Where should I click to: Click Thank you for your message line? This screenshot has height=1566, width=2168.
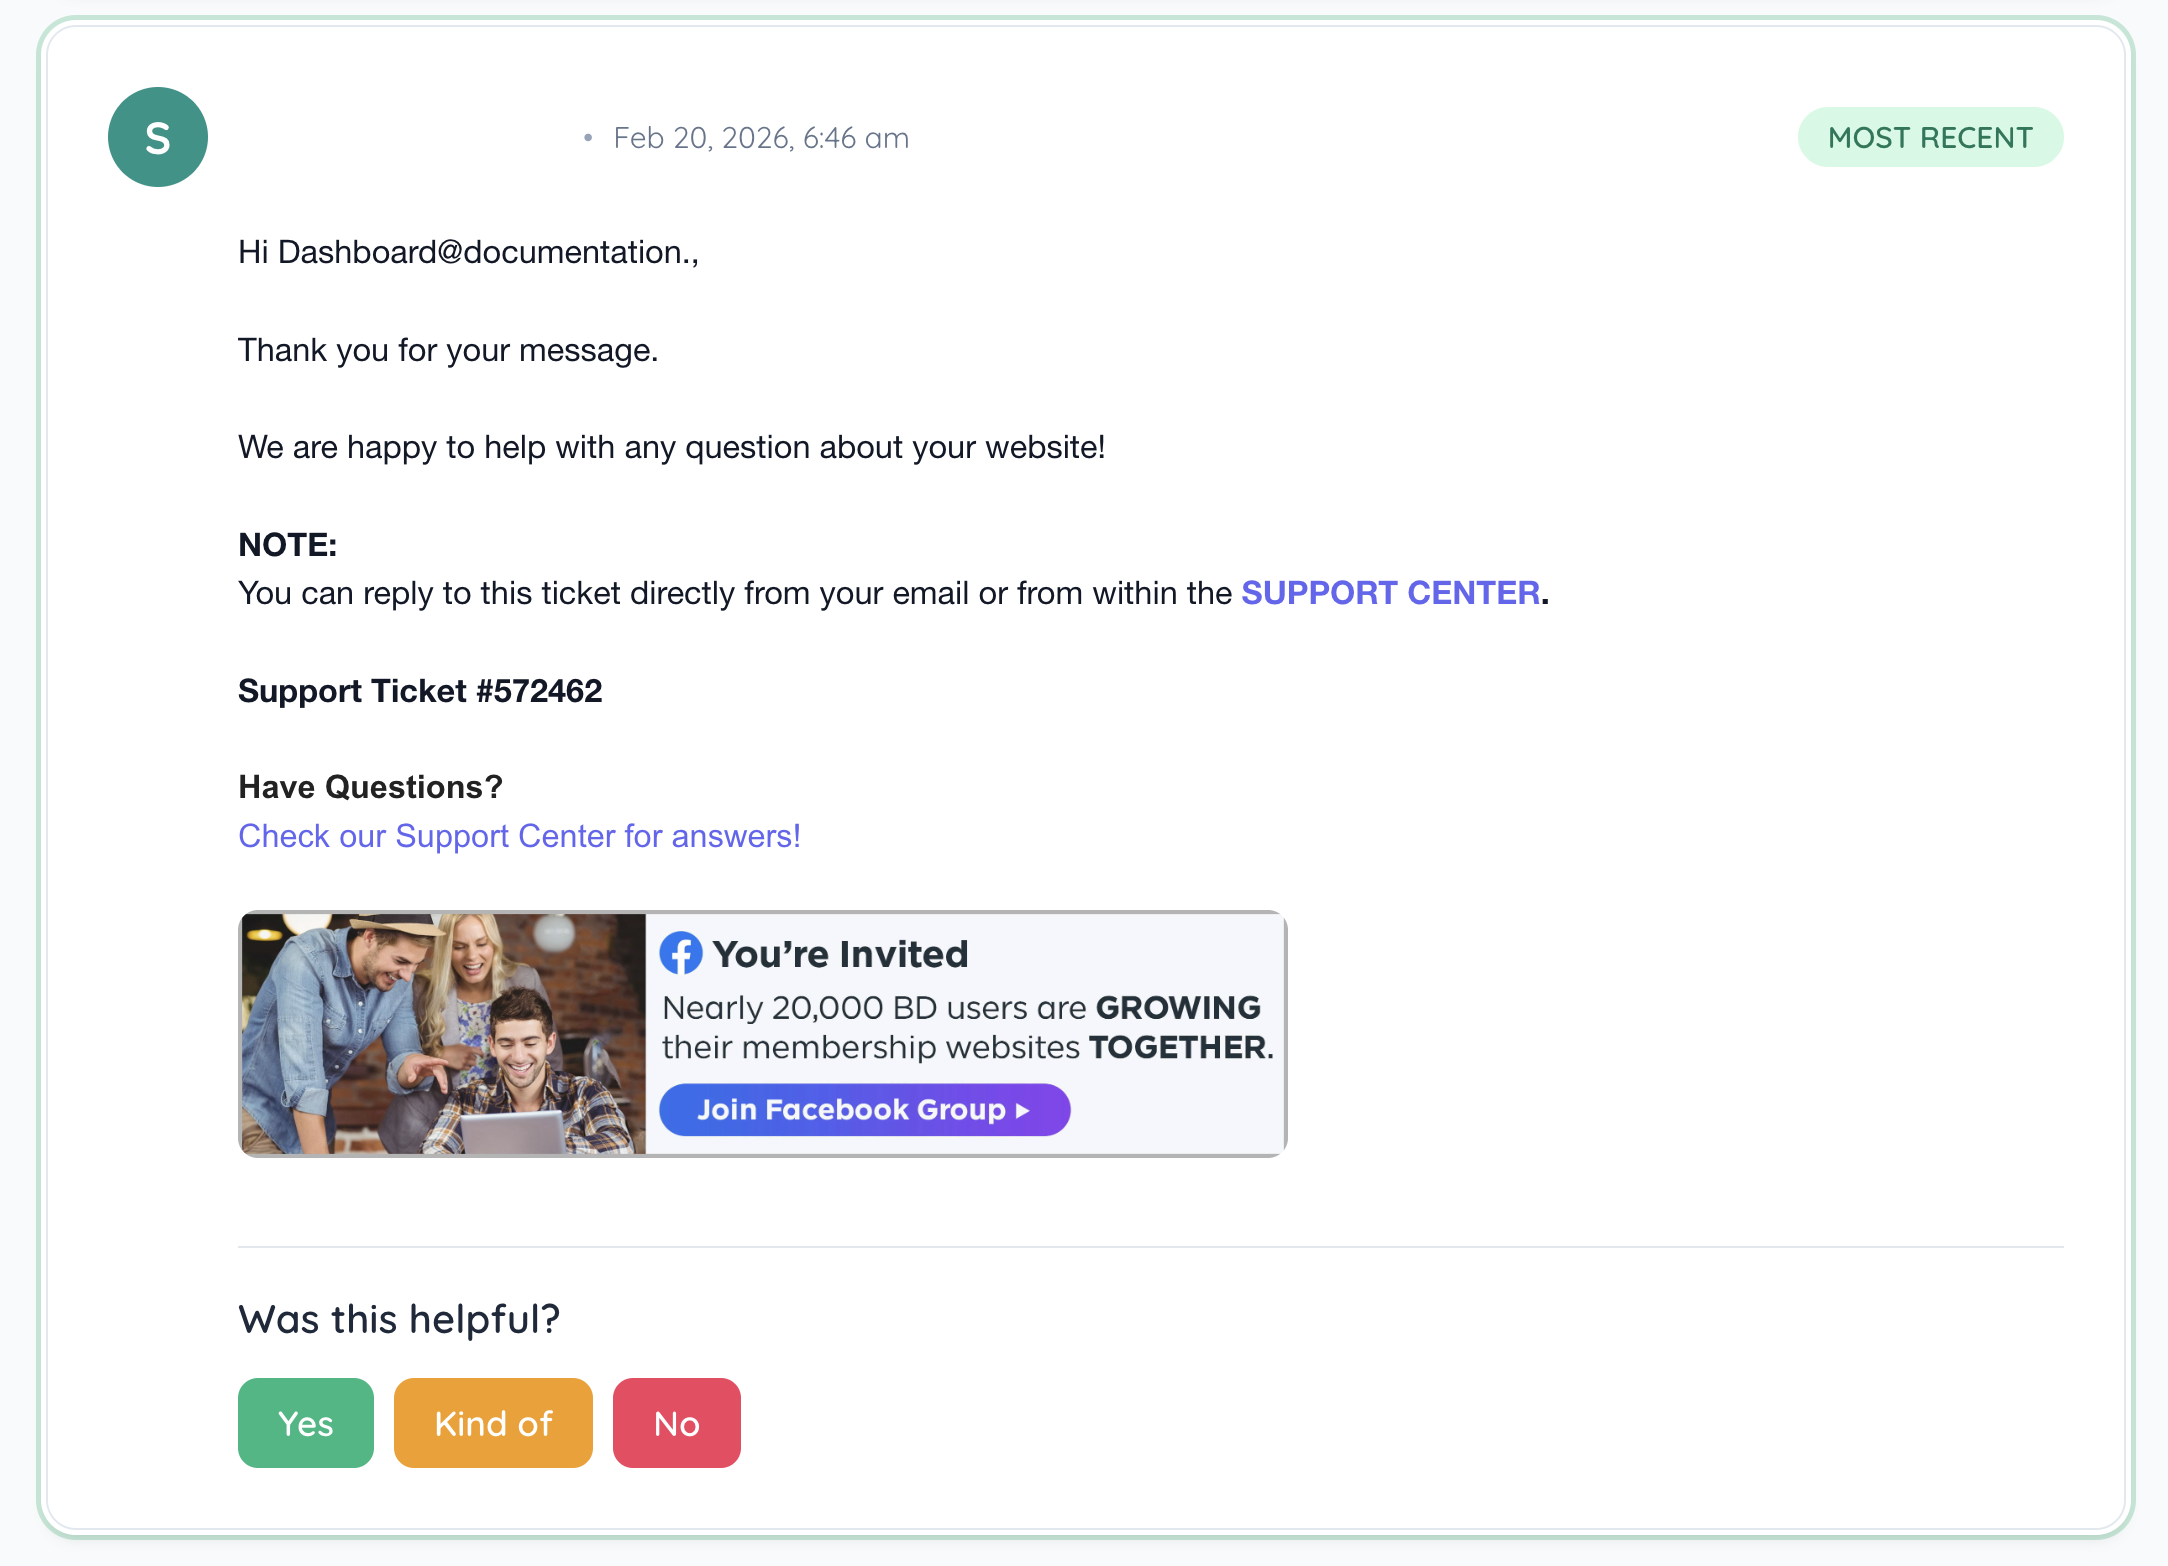click(x=447, y=350)
